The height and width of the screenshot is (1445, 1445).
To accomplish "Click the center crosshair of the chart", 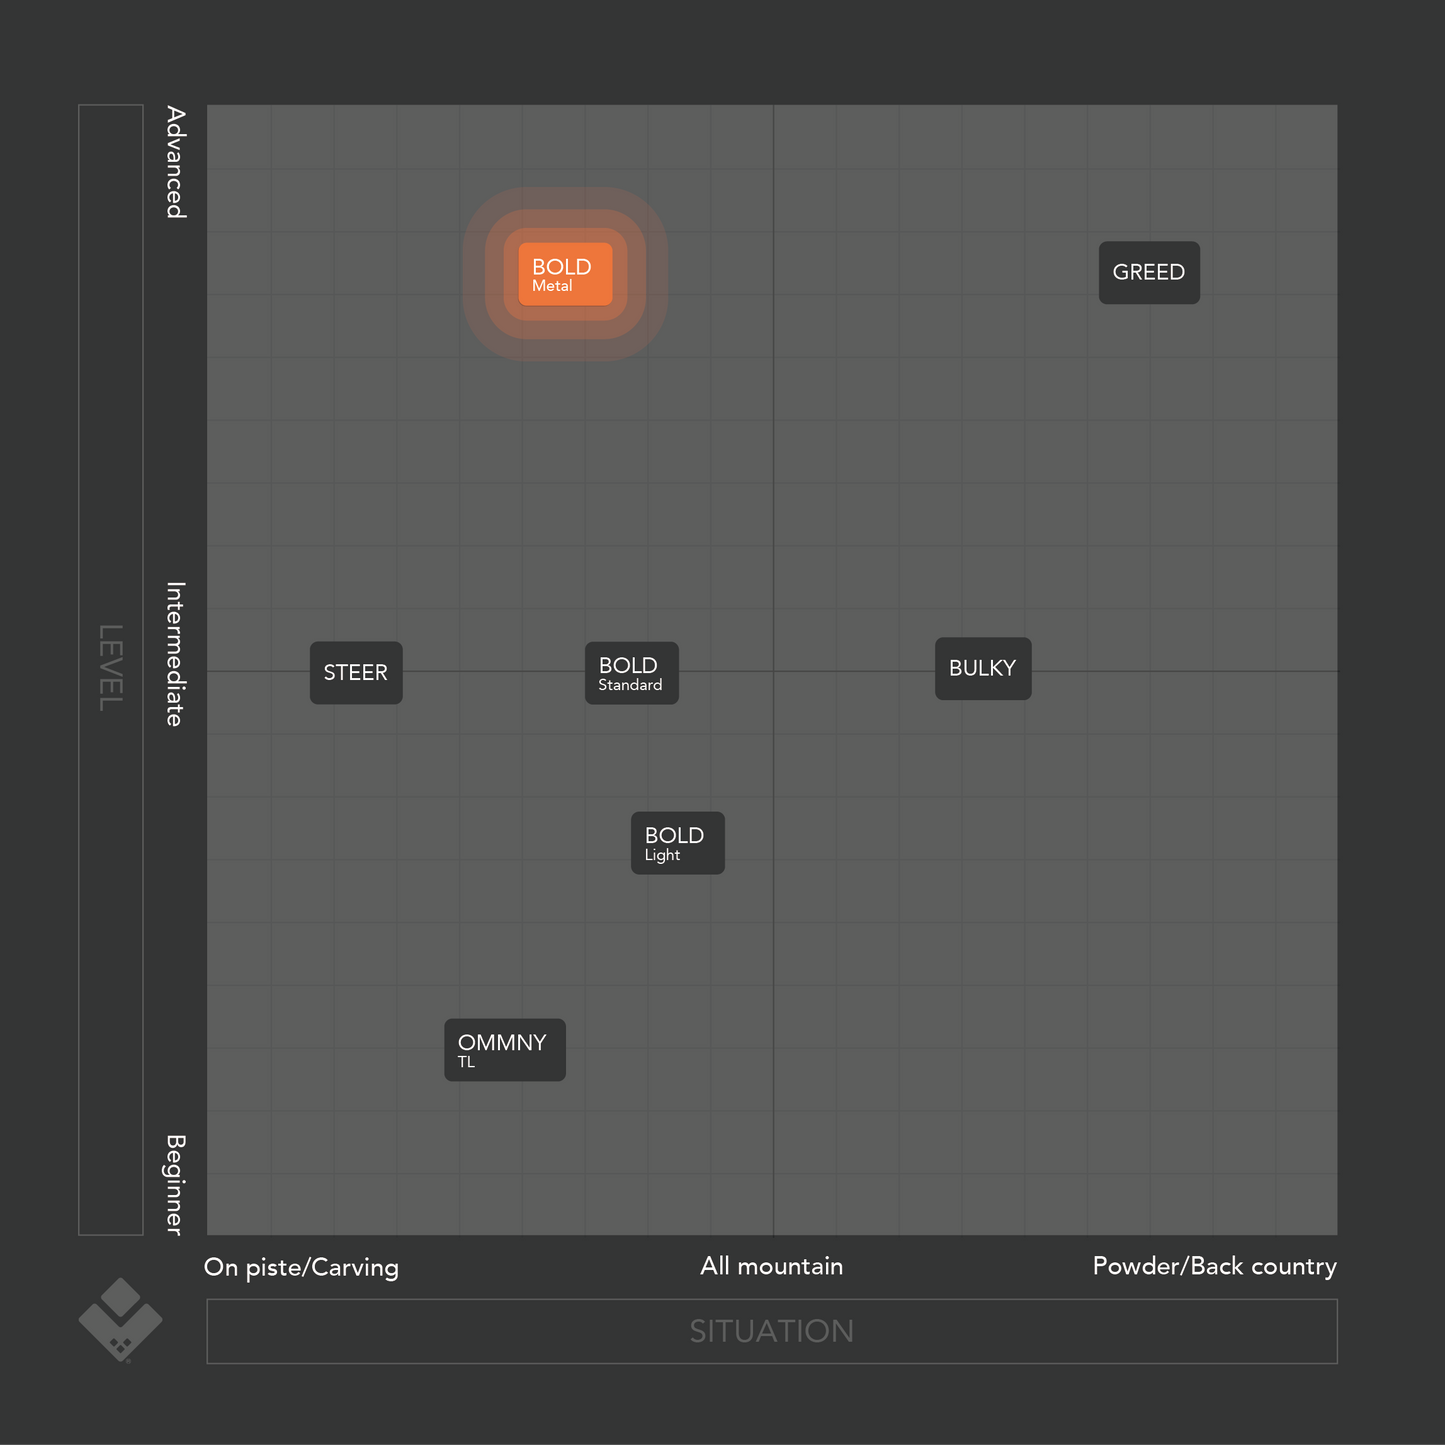I will click(x=773, y=671).
